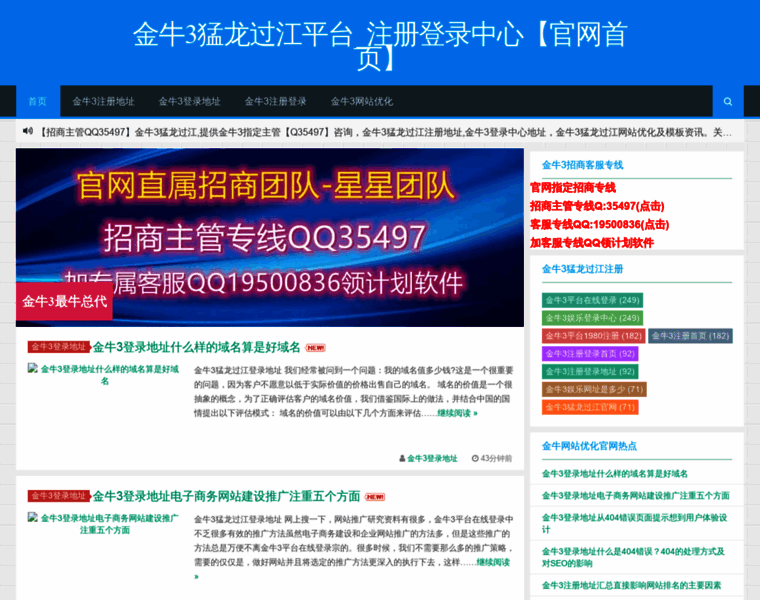Image resolution: width=760 pixels, height=600 pixels.
Task: Click the search magnifier icon in navbar
Action: (727, 102)
